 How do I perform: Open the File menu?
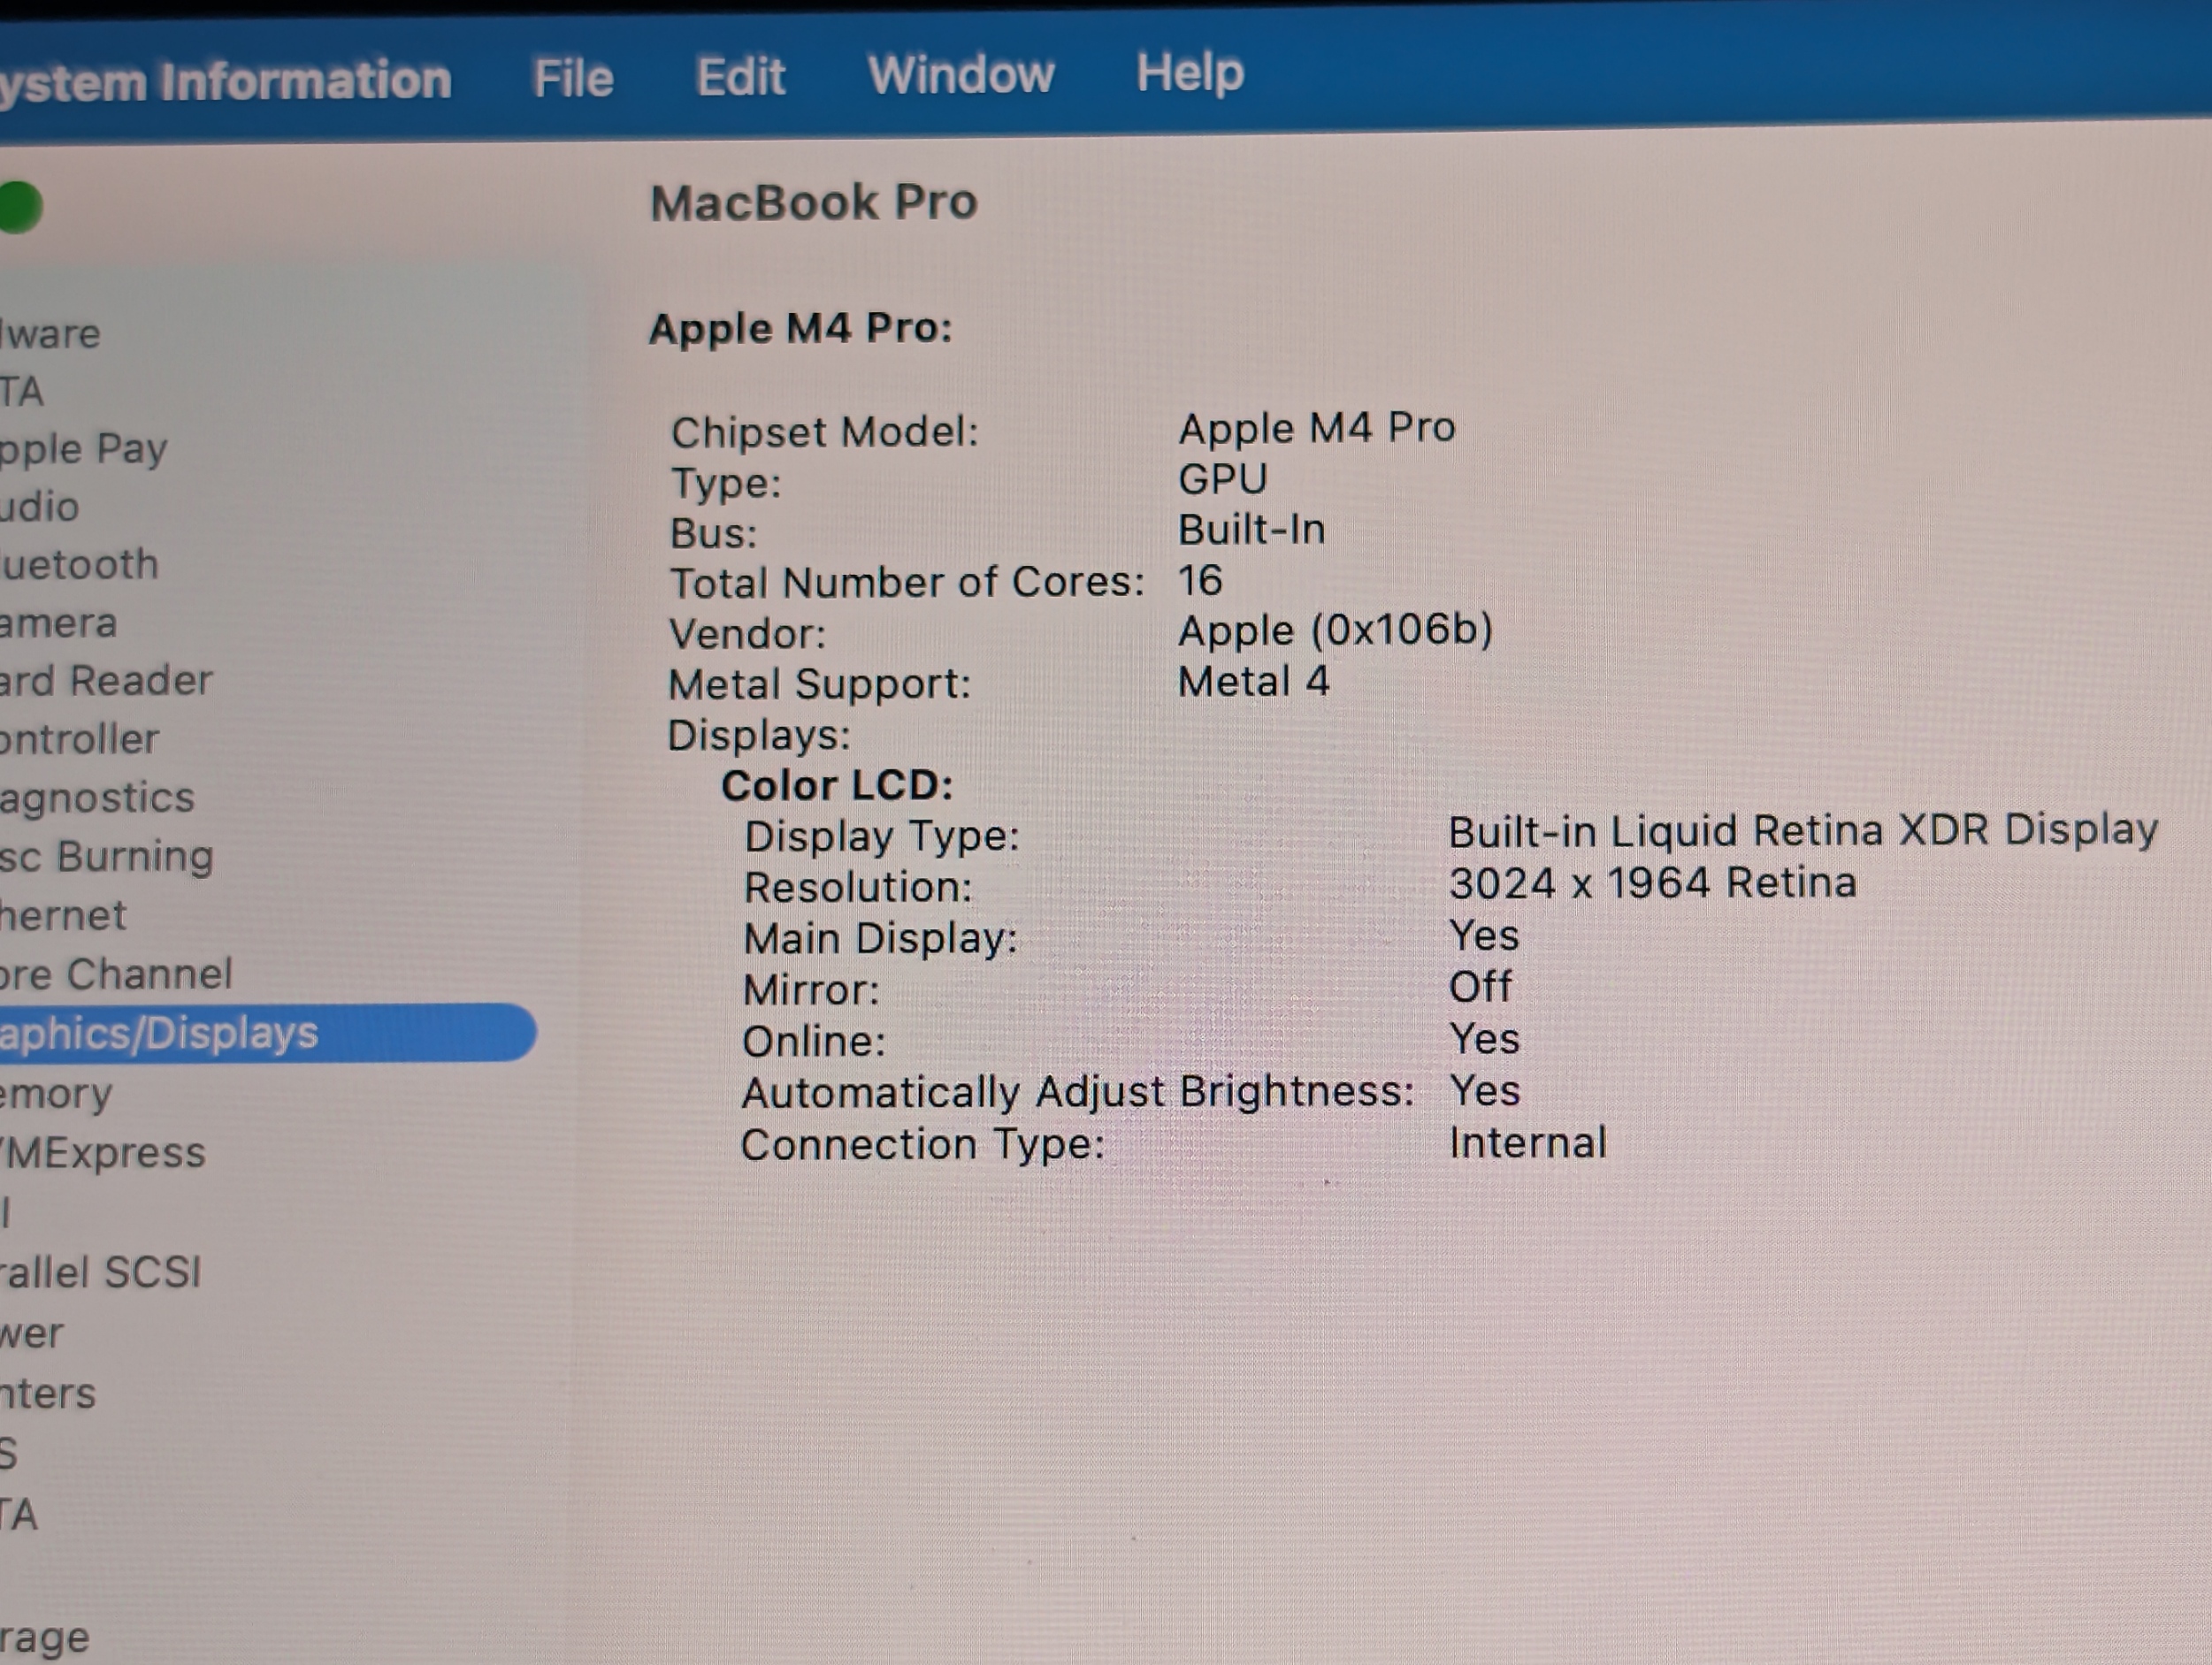(x=573, y=78)
